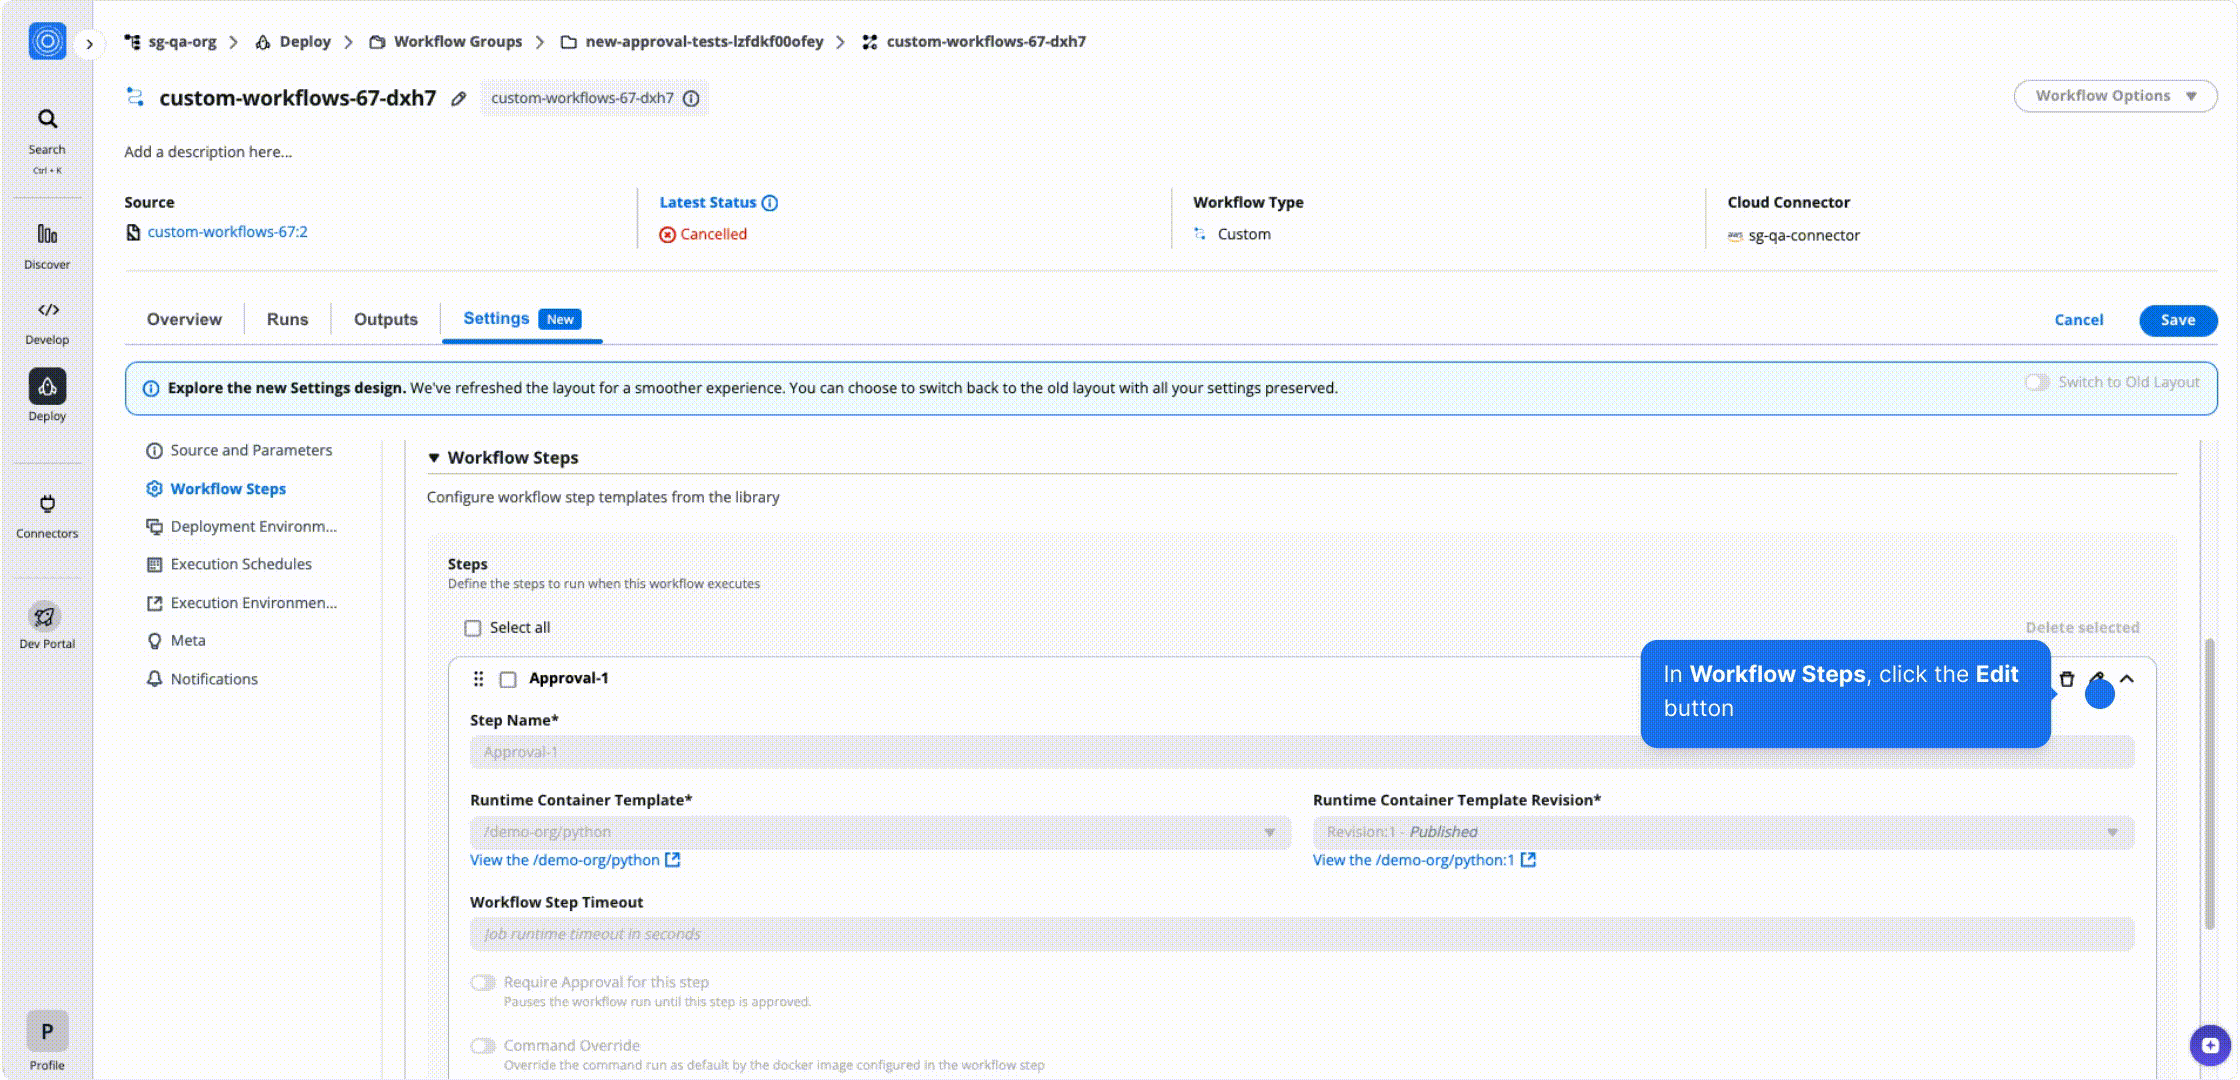Click the edit pencil next to workflow name
The image size is (2240, 1080).
tap(458, 99)
